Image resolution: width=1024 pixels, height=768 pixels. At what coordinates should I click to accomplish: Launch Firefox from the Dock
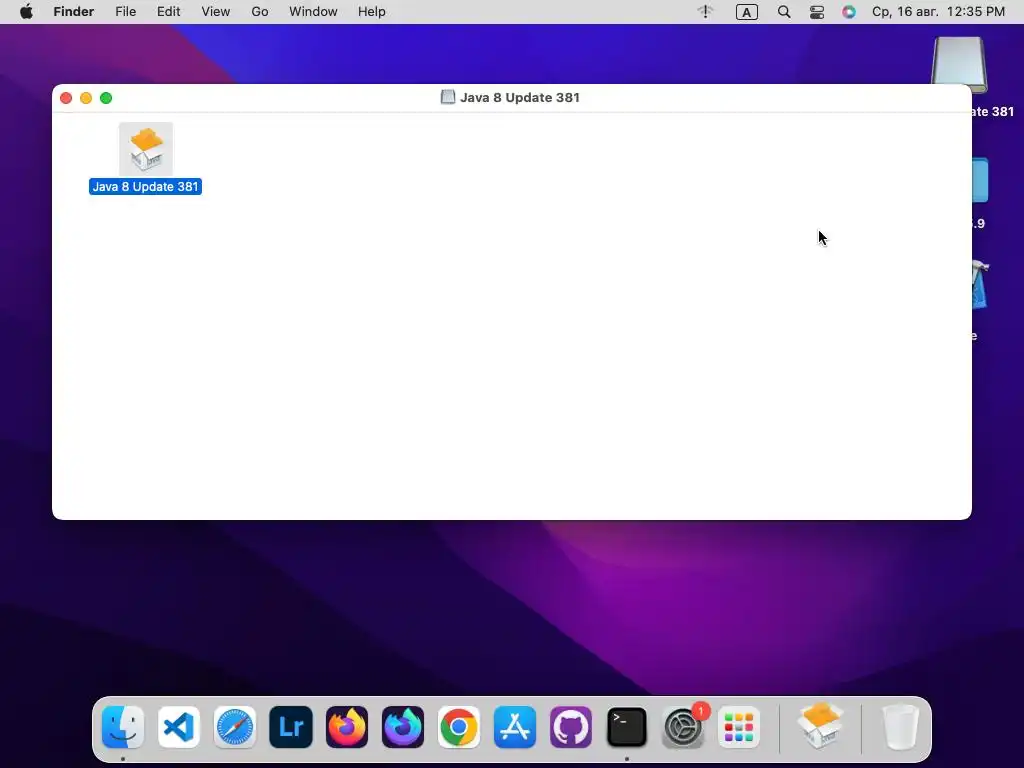point(347,727)
